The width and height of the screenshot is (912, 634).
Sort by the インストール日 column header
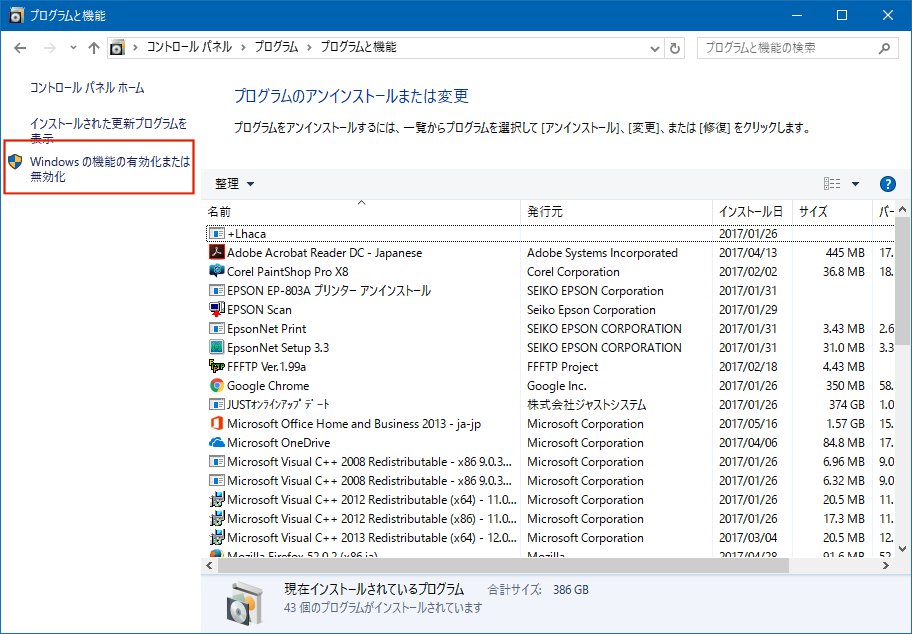coord(753,212)
